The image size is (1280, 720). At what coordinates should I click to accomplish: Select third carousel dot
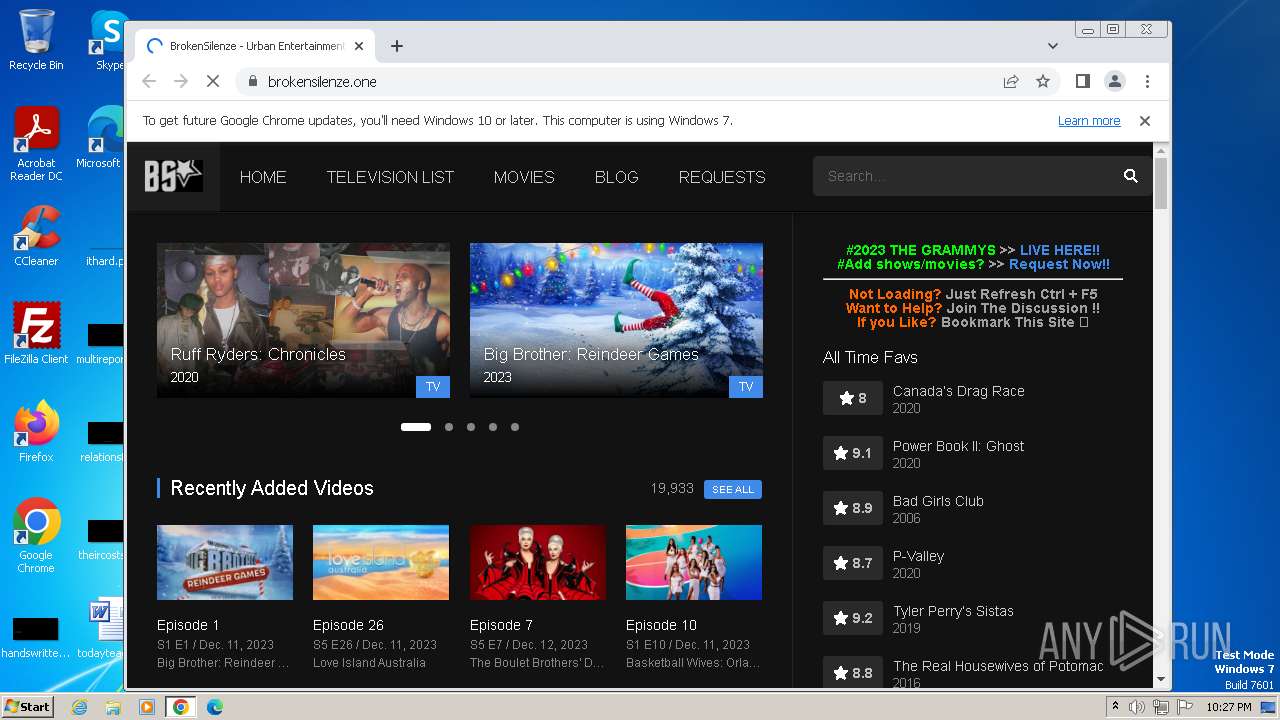[471, 427]
